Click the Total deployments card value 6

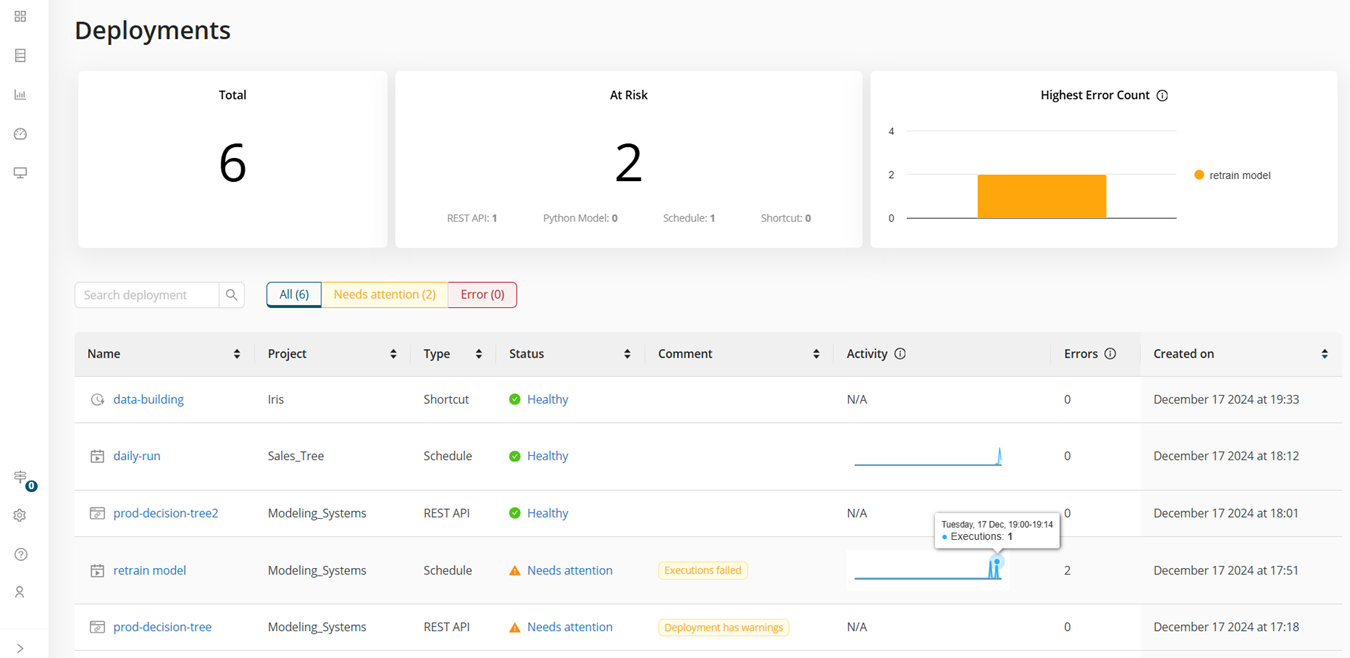point(233,162)
